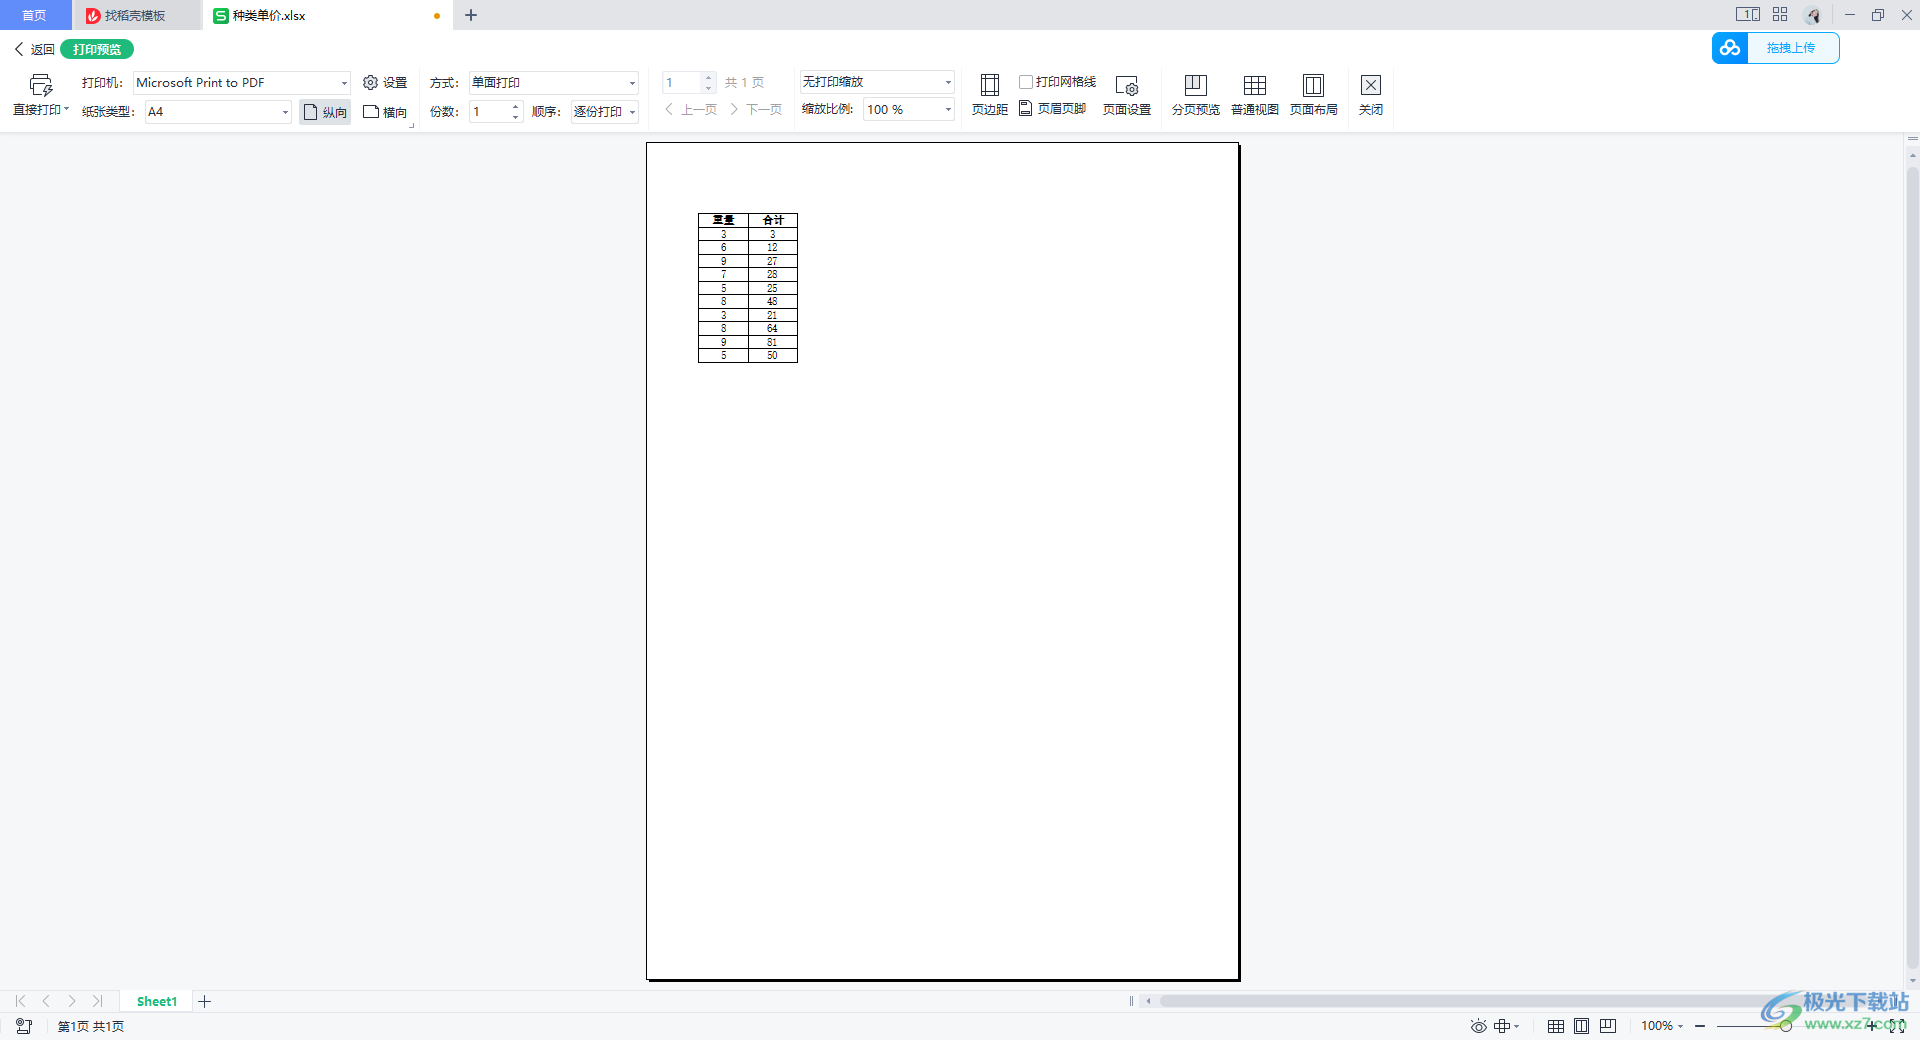The width and height of the screenshot is (1920, 1040).
Task: Click the 第1页 共1页 status text
Action: pyautogui.click(x=91, y=1026)
